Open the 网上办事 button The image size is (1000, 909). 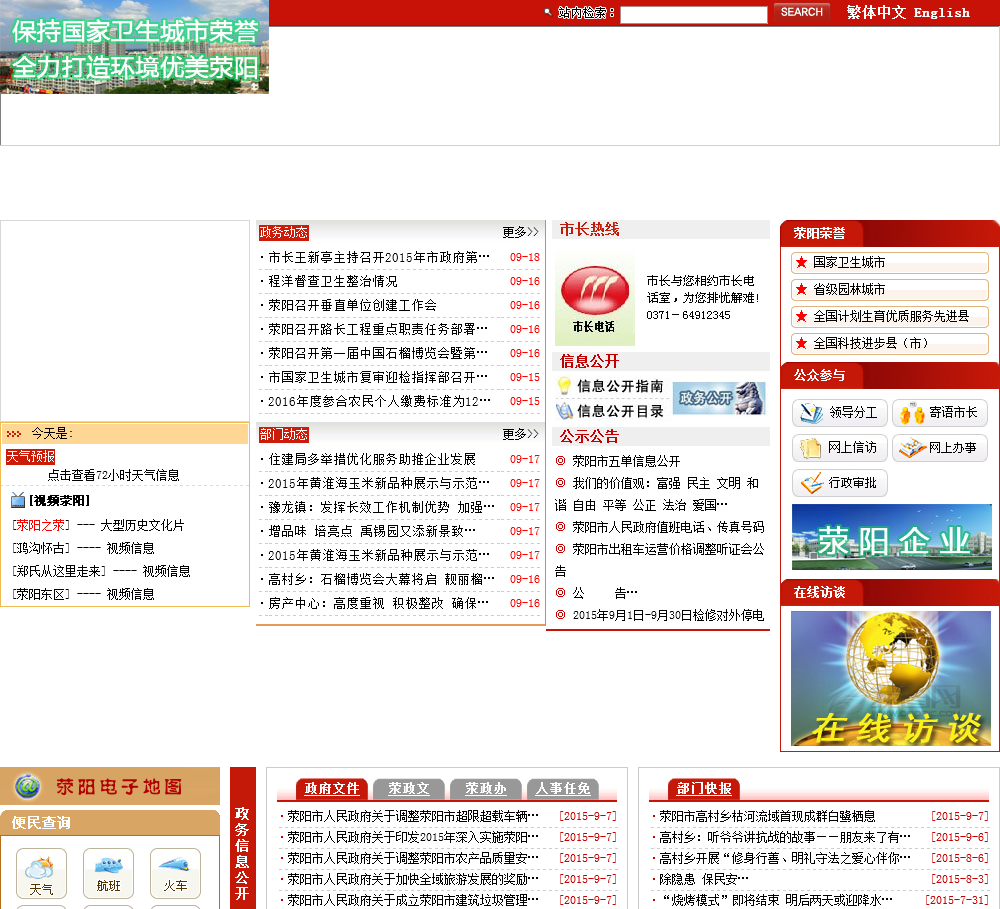[x=939, y=448]
